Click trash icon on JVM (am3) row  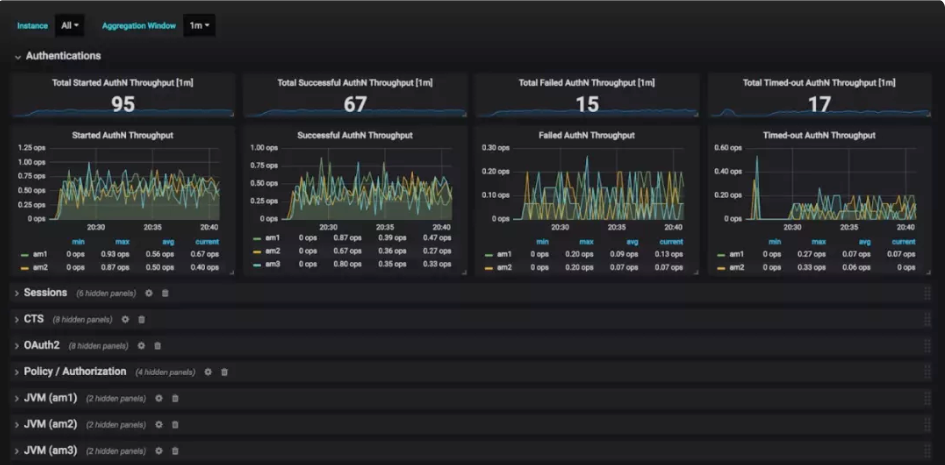pyautogui.click(x=175, y=451)
